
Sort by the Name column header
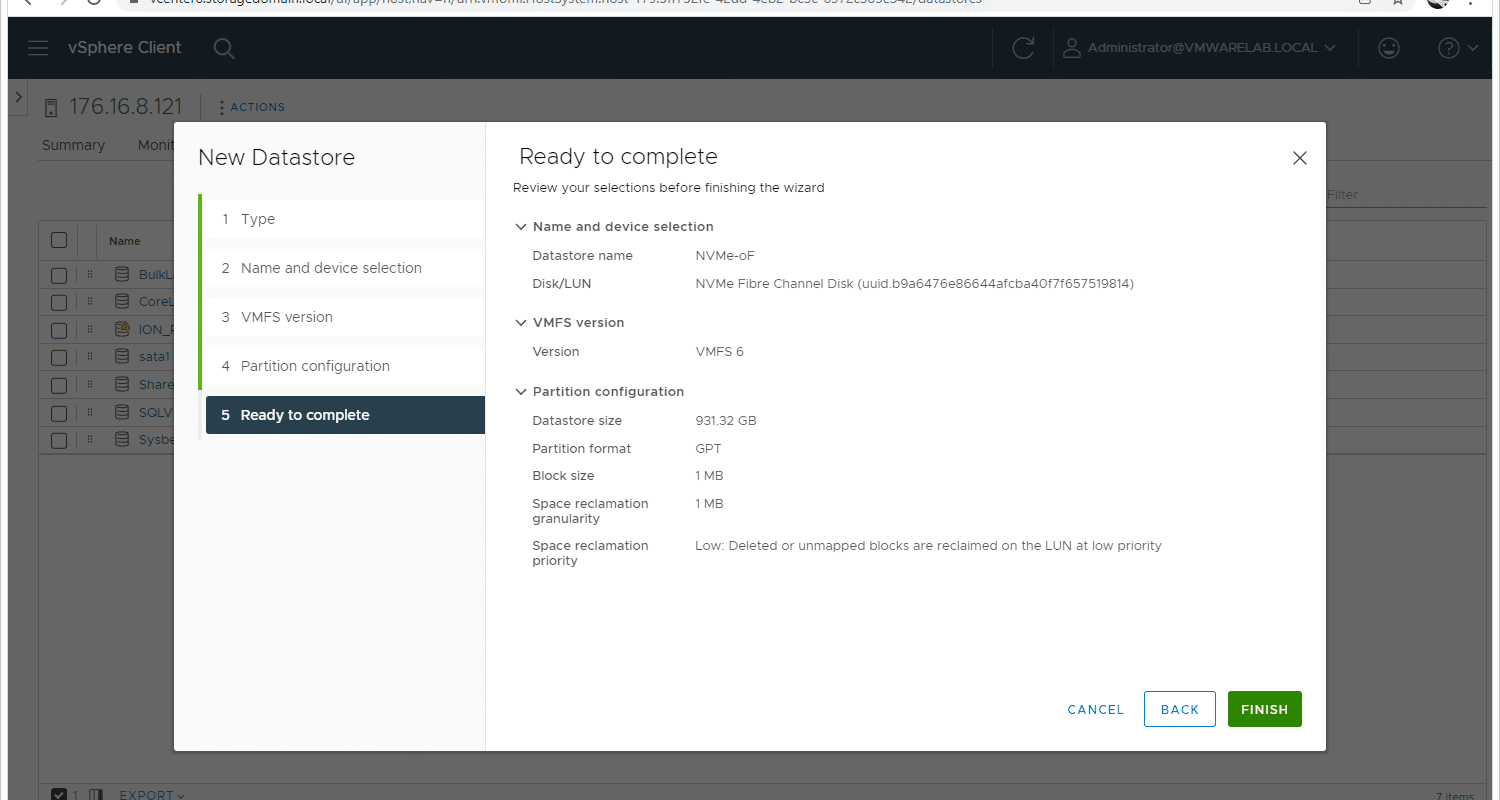point(125,241)
